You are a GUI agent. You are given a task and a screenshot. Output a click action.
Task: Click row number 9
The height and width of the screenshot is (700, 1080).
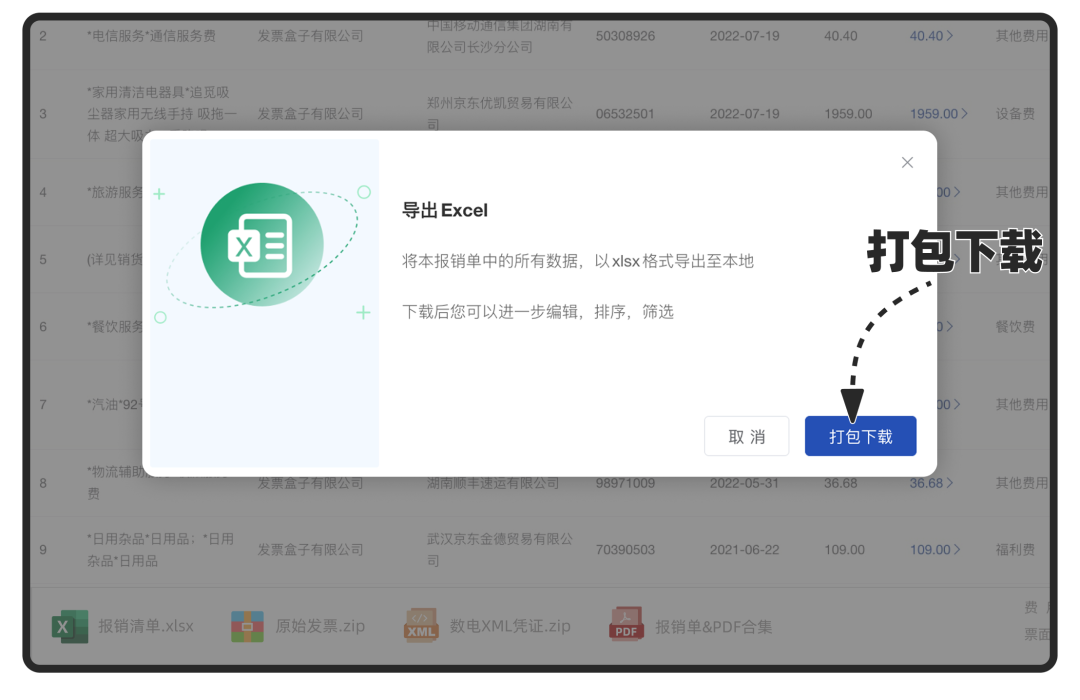coord(43,550)
